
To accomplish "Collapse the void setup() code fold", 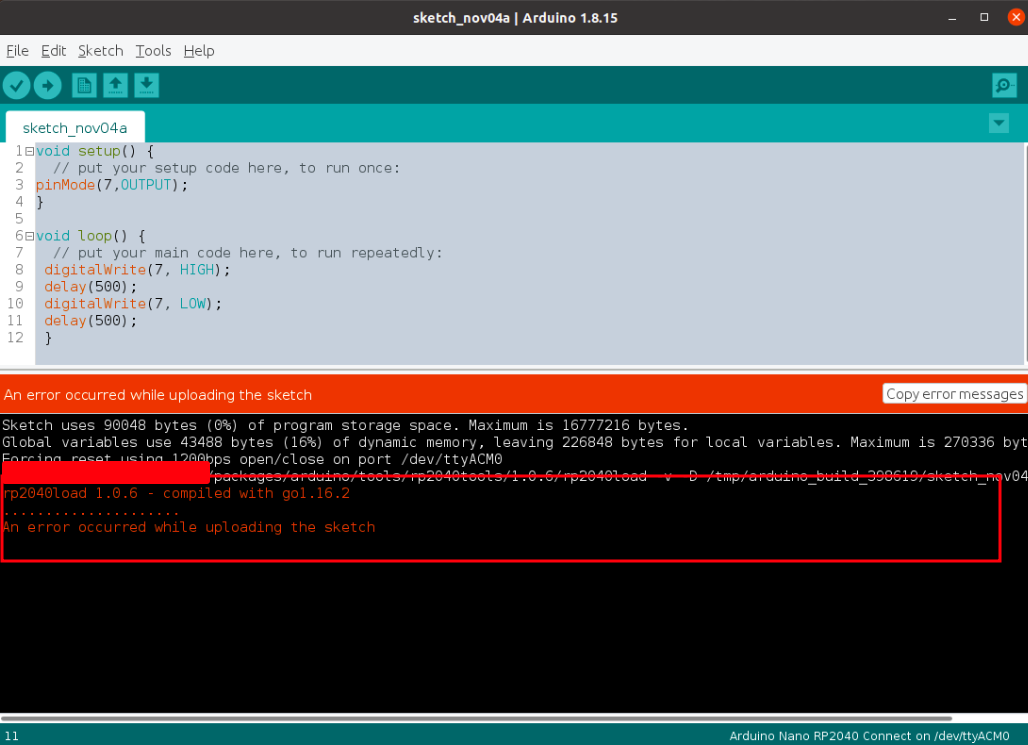I will pyautogui.click(x=29, y=151).
